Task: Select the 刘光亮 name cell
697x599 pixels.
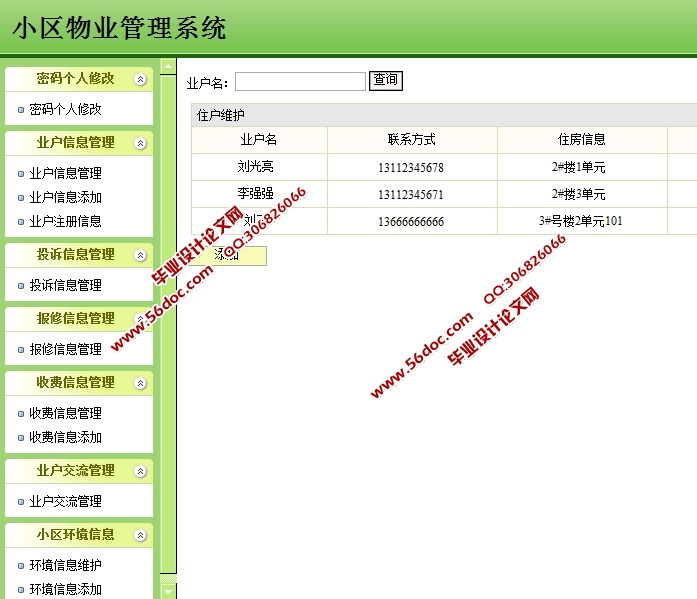Action: tap(259, 167)
